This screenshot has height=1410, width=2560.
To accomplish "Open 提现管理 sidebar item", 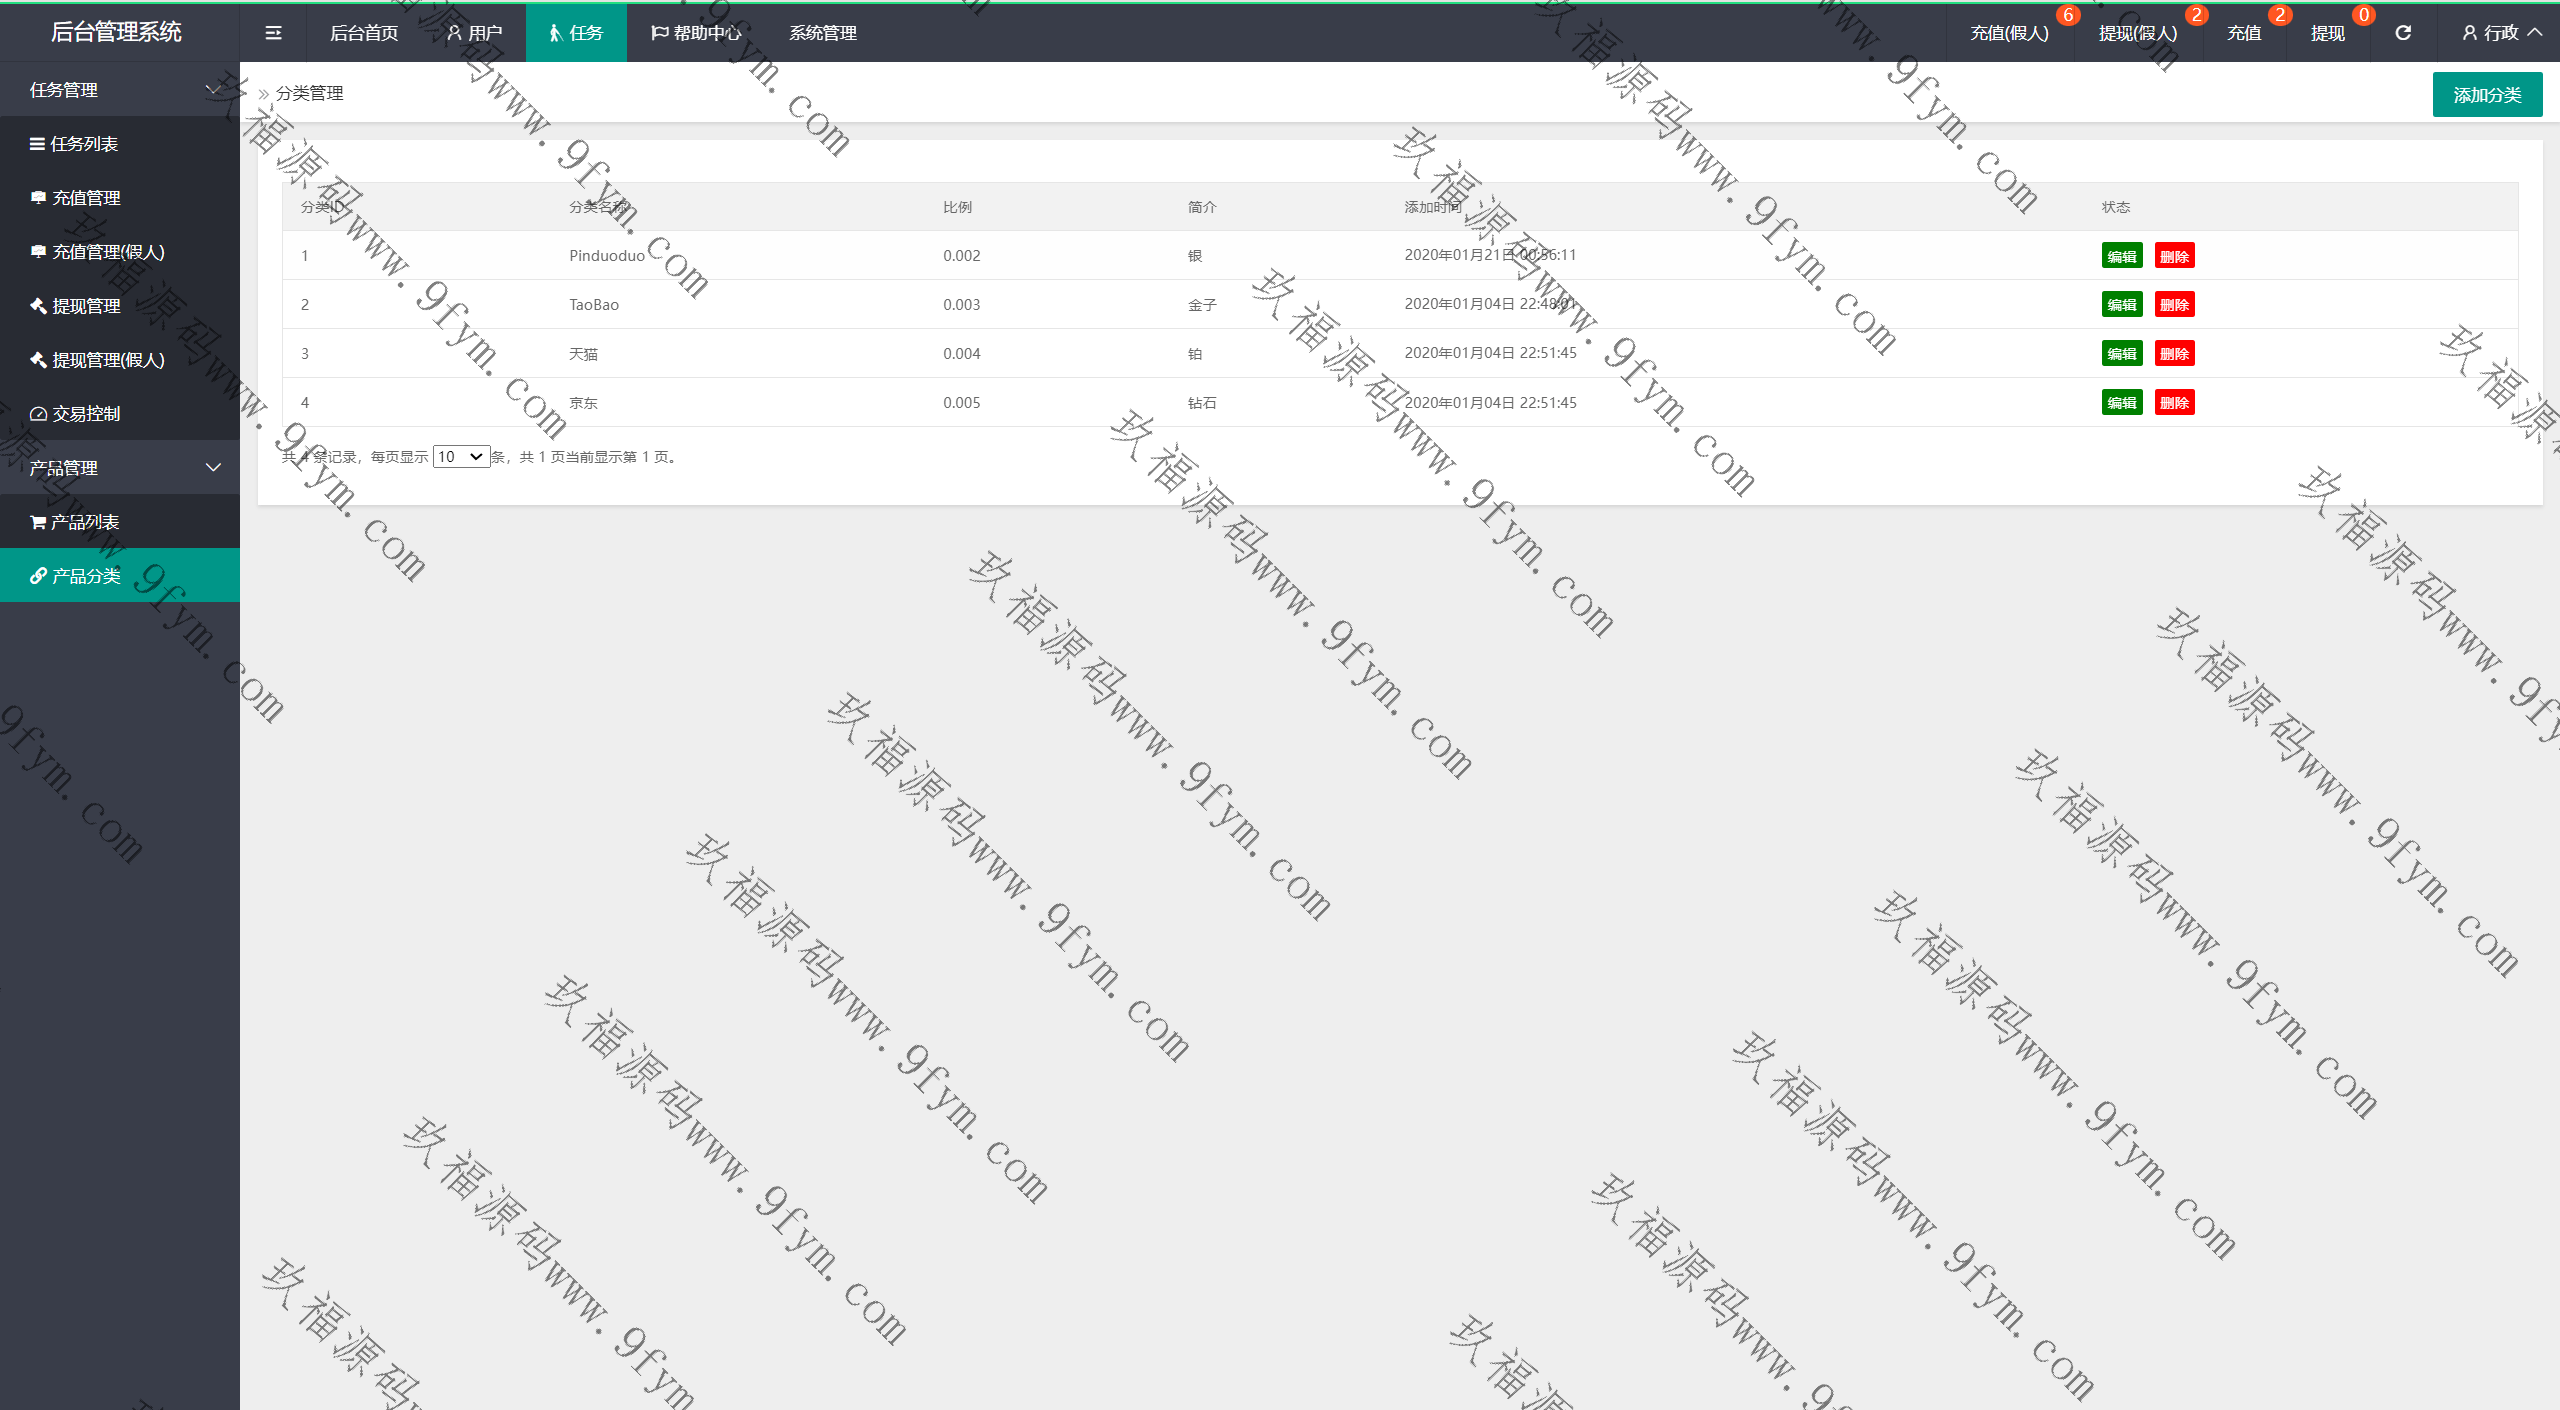I will [x=86, y=306].
